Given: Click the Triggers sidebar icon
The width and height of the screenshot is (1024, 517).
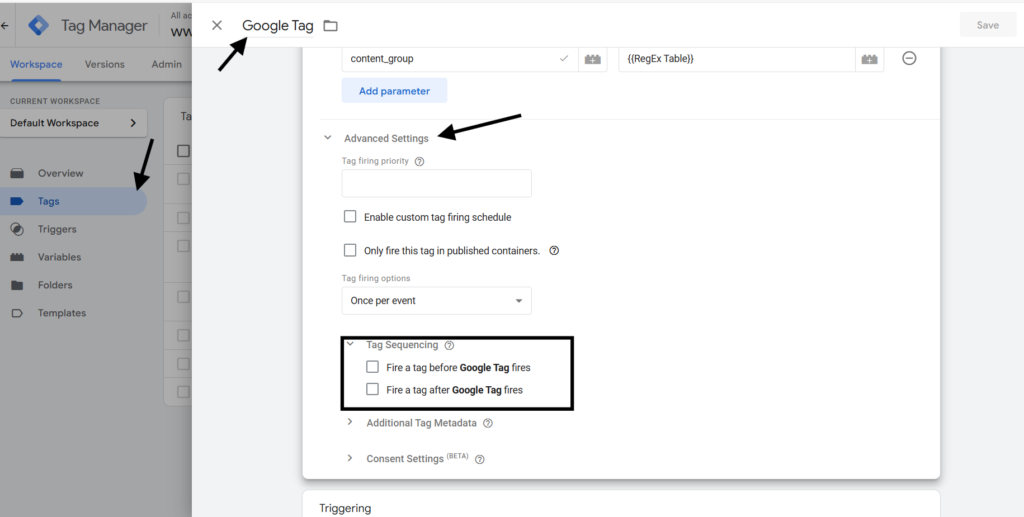Looking at the screenshot, I should click(17, 229).
